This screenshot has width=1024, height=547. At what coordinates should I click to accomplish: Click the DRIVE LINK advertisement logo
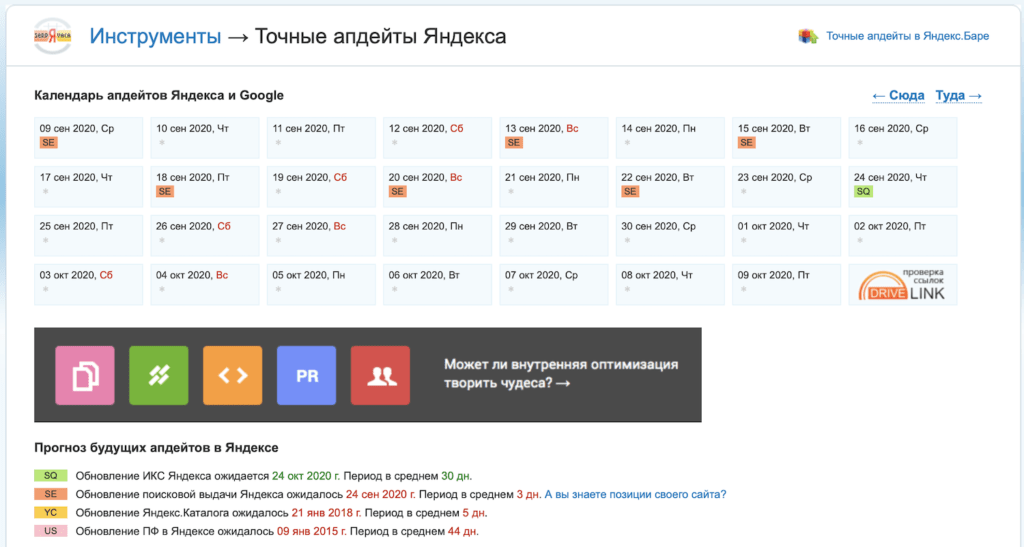[903, 285]
